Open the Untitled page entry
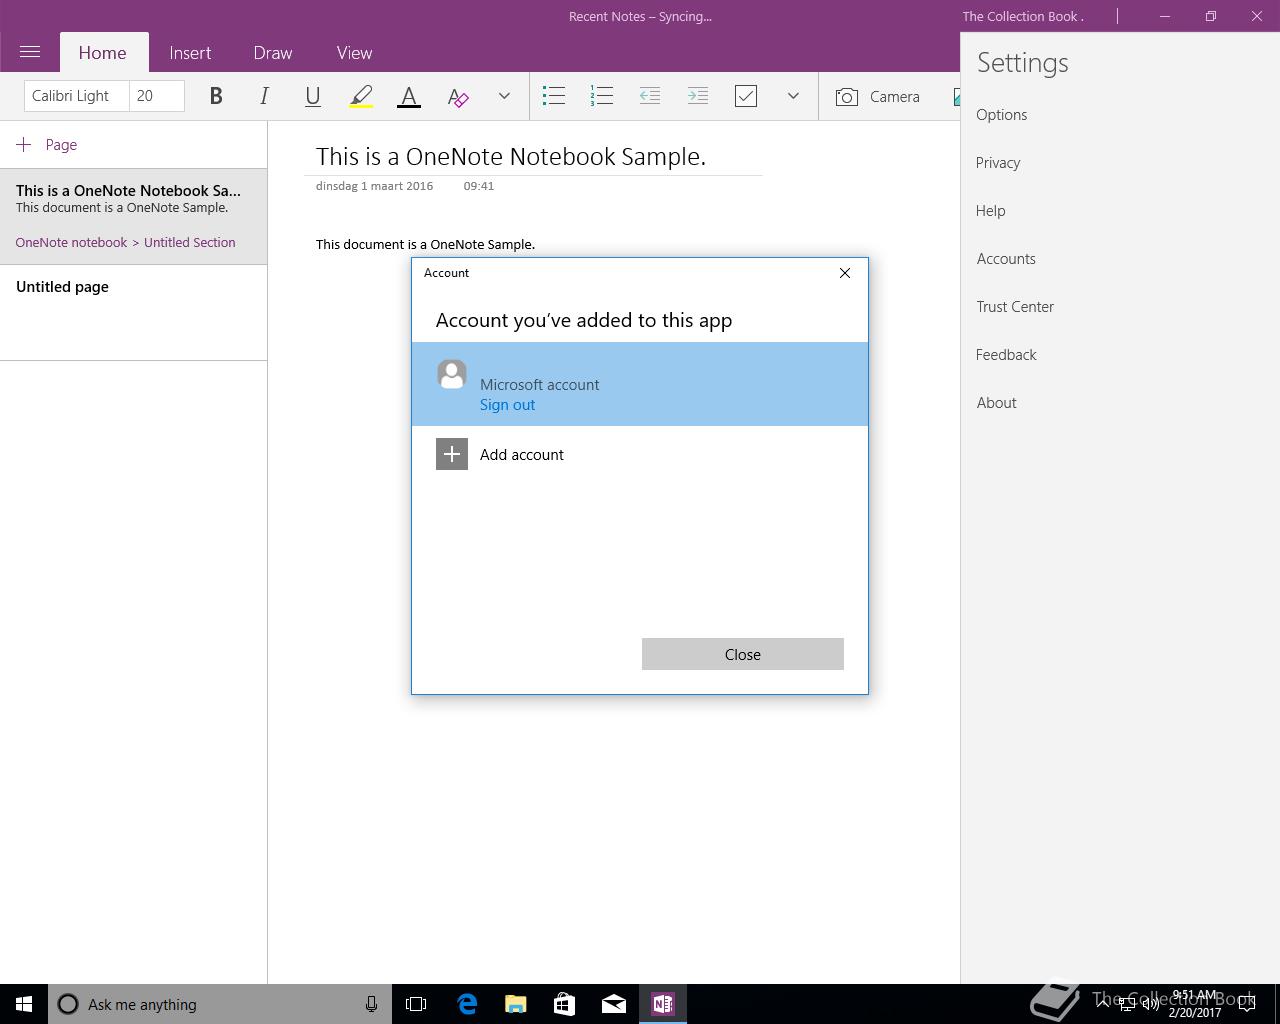This screenshot has height=1024, width=1280. (x=133, y=312)
